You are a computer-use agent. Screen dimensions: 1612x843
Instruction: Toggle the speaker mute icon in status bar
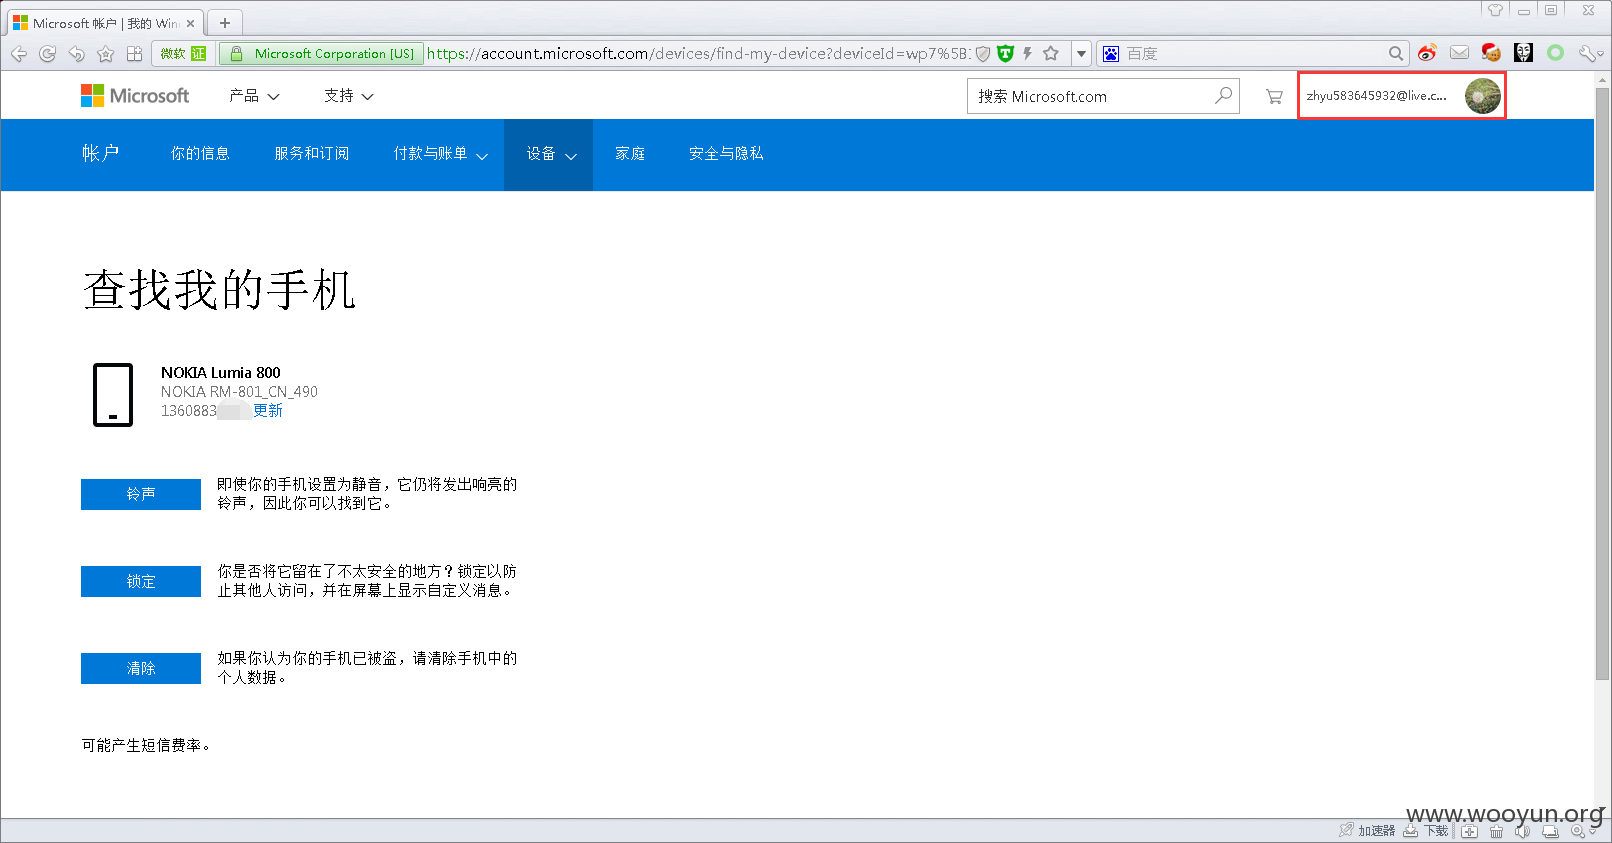click(1522, 832)
